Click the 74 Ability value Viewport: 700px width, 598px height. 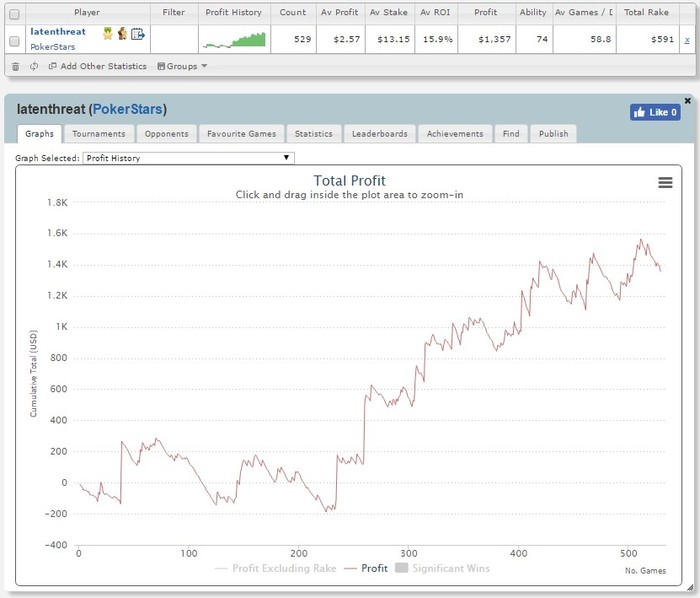[x=542, y=39]
